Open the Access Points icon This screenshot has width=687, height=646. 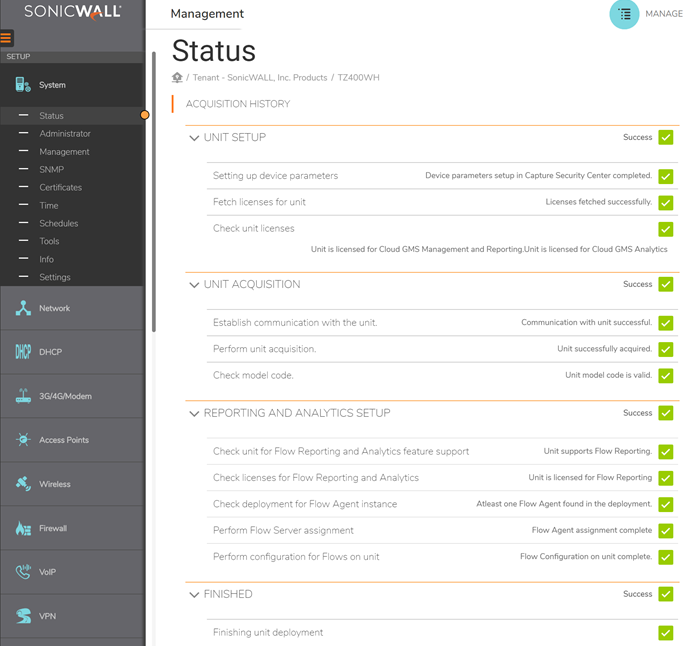pos(23,440)
